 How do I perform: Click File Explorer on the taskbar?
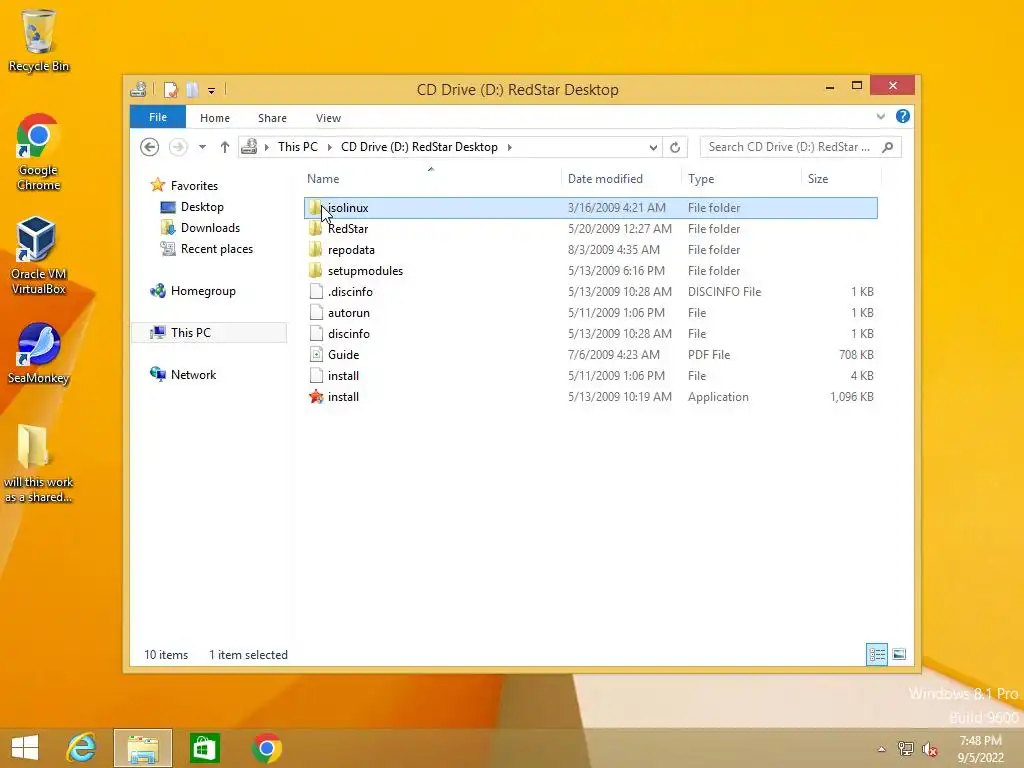[x=143, y=748]
